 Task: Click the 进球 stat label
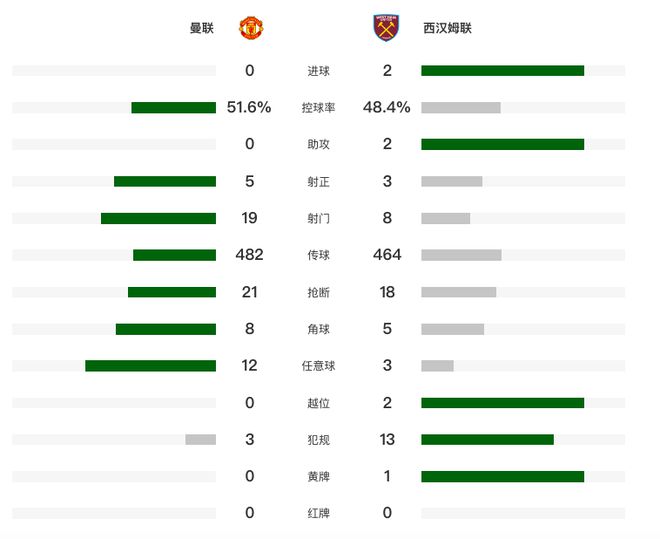(318, 71)
